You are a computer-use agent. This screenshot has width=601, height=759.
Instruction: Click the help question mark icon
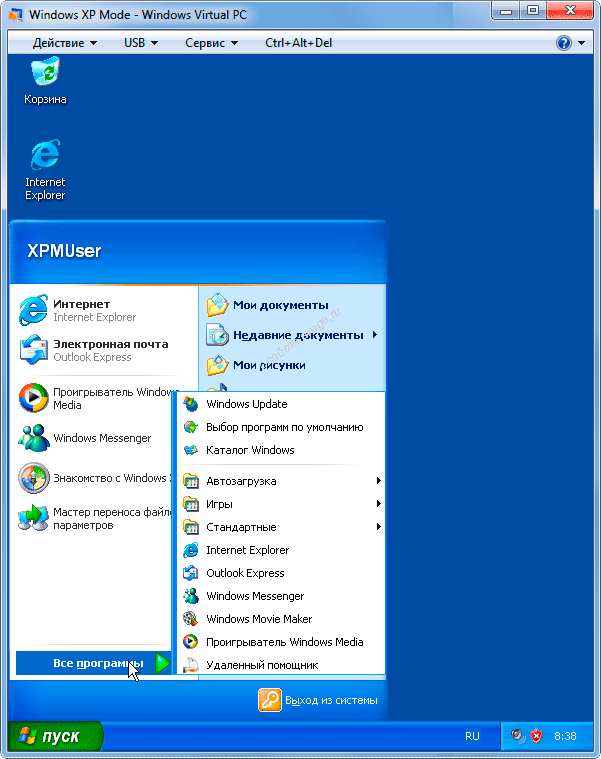coord(564,43)
